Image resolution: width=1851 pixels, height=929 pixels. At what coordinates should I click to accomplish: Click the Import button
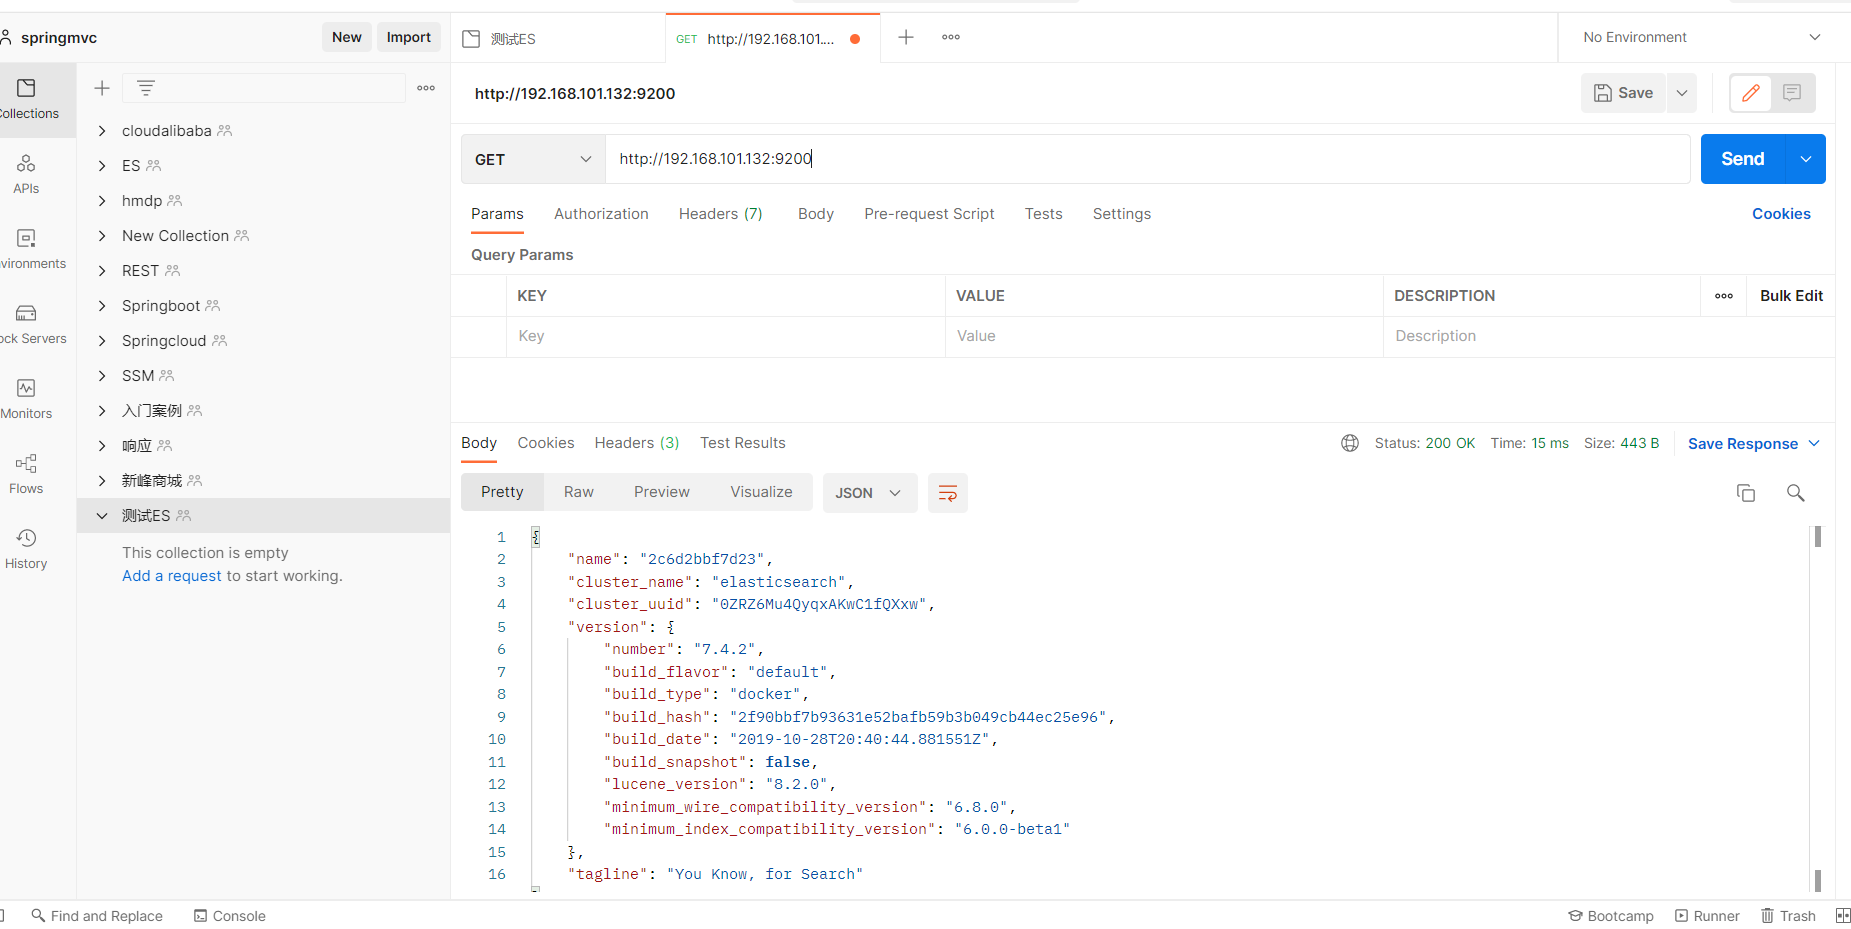click(409, 37)
